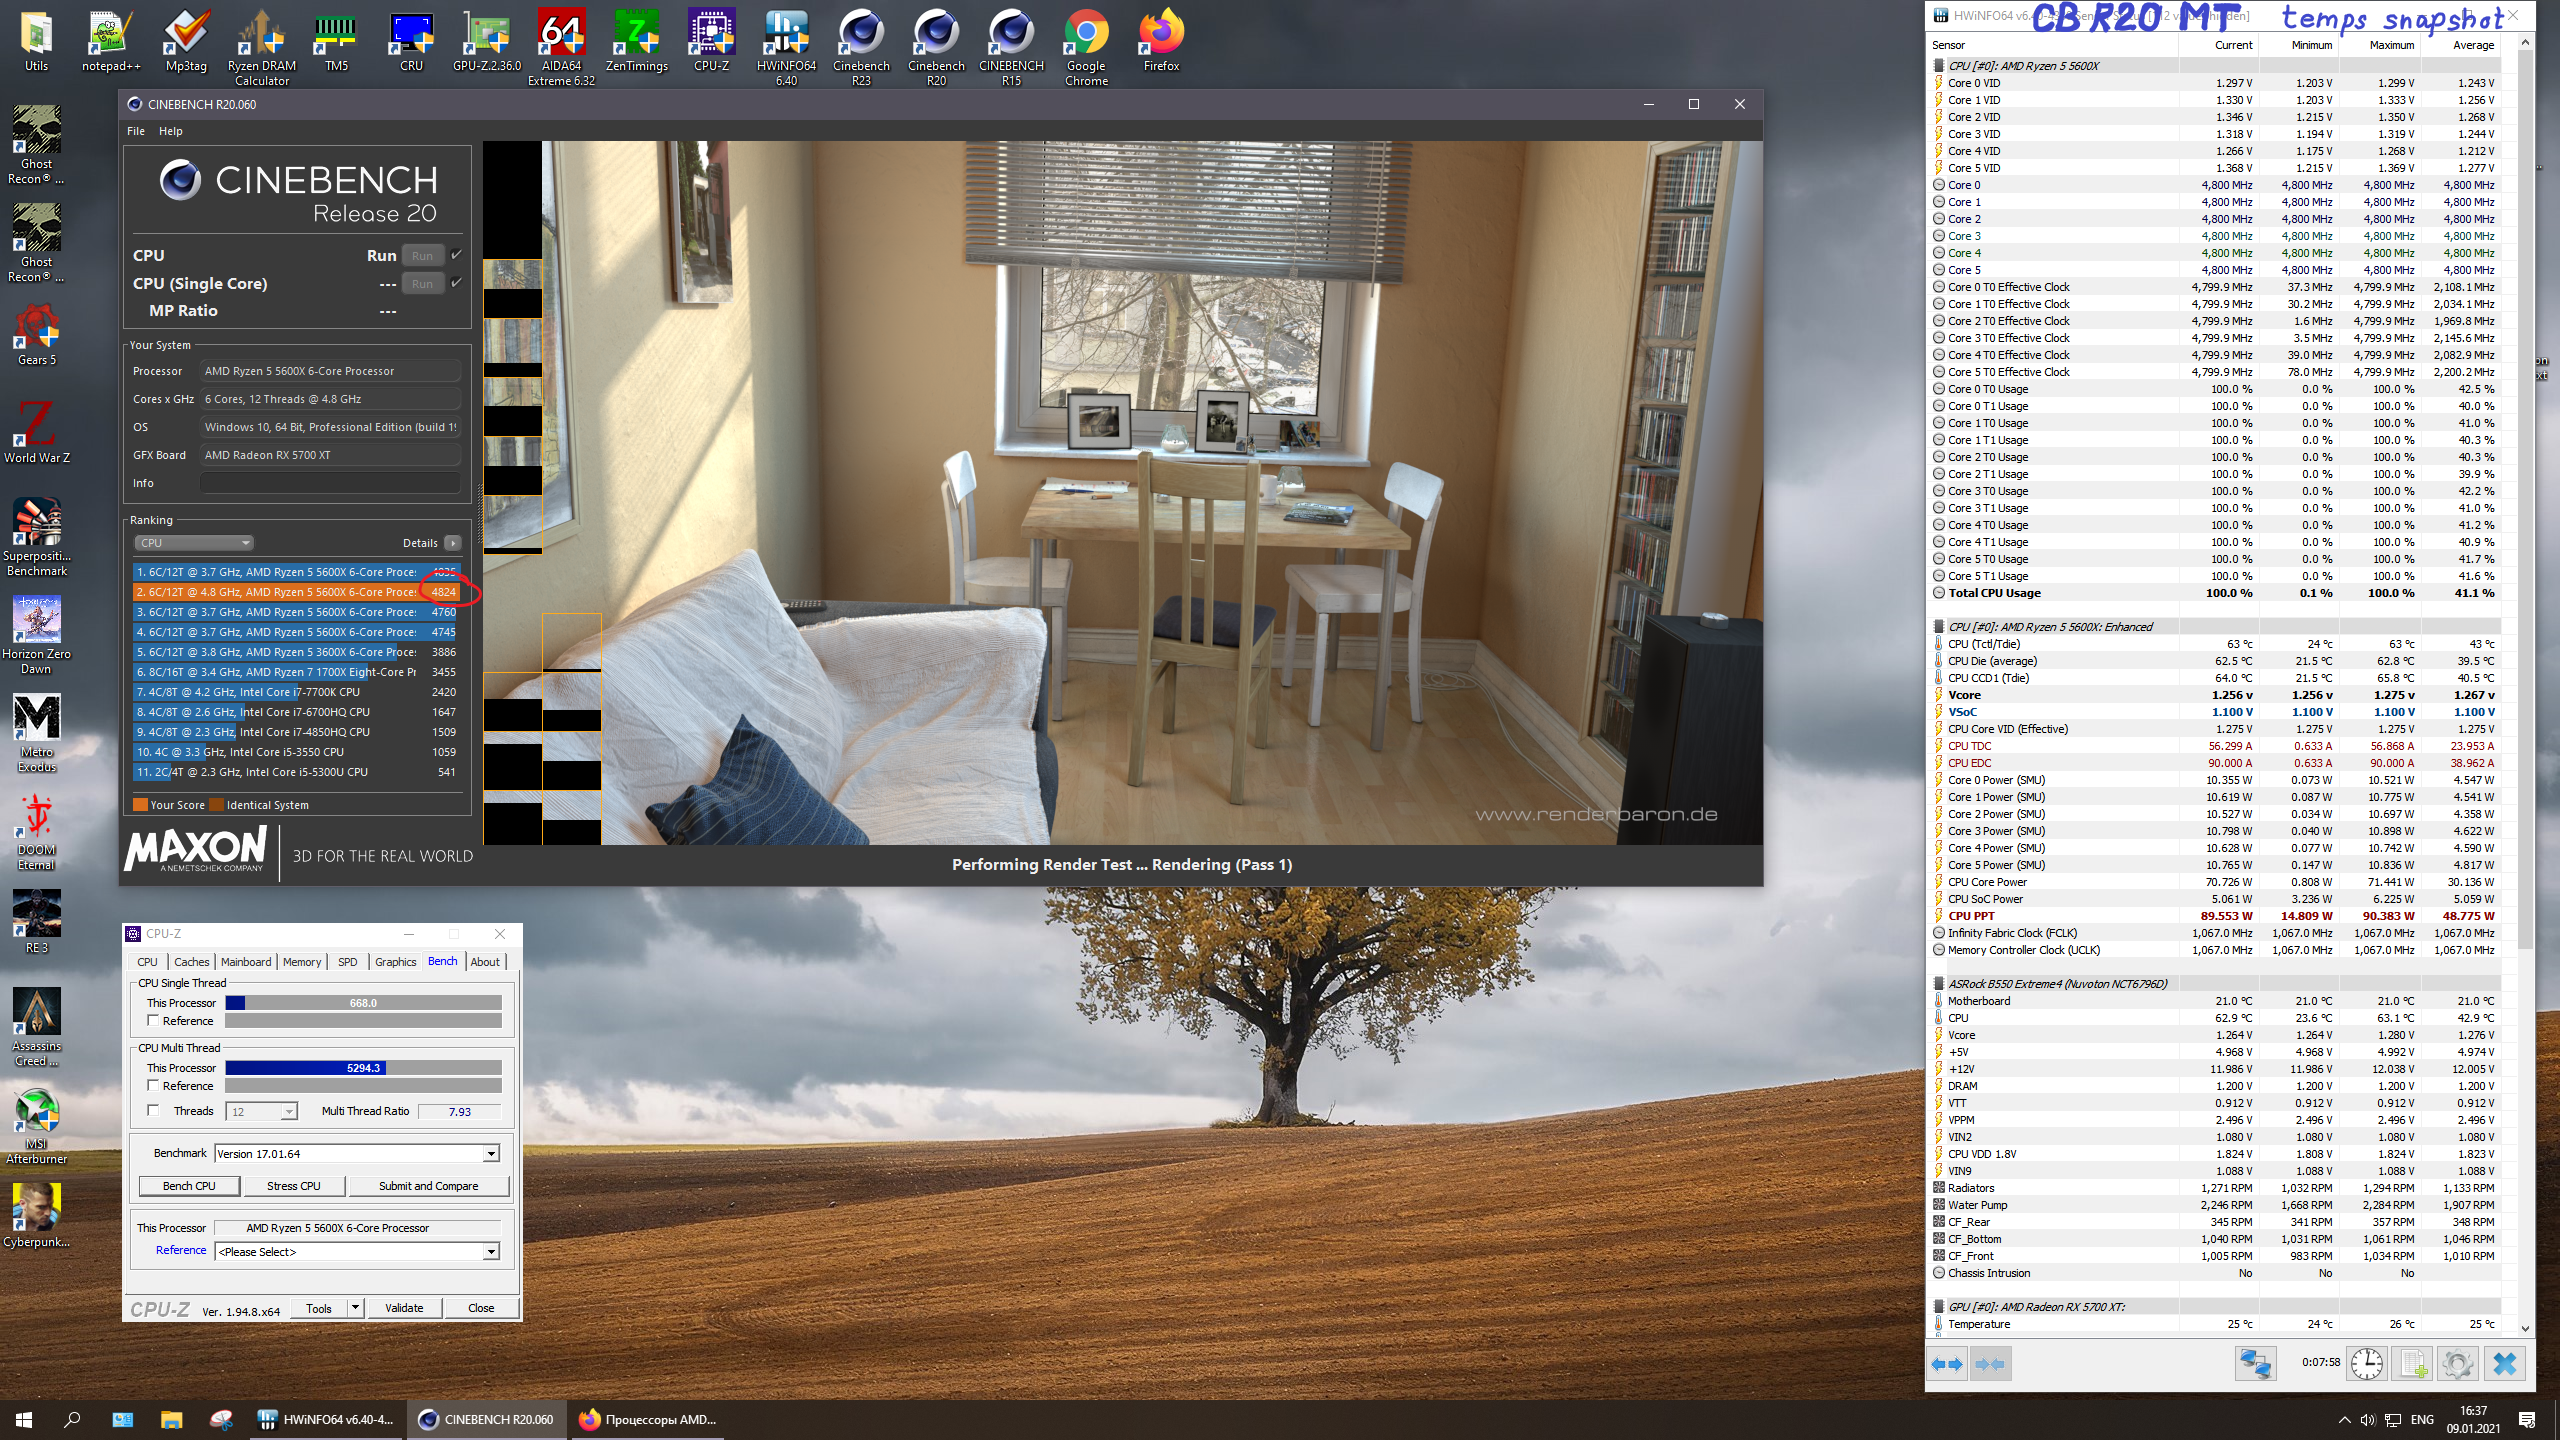Check the Threads checkbox in CPU-Z

(x=153, y=1110)
